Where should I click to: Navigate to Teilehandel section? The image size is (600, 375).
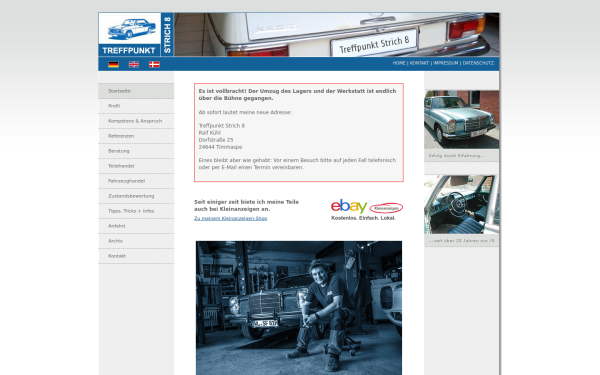tap(136, 166)
